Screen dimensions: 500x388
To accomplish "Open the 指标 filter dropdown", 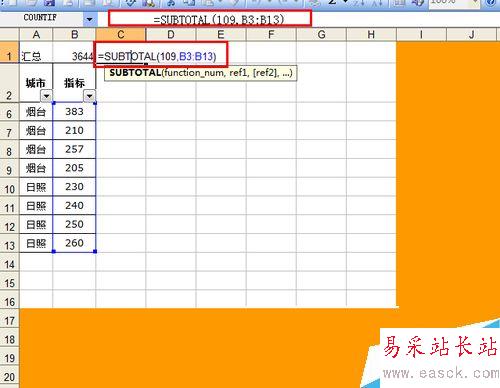I will pos(89,96).
